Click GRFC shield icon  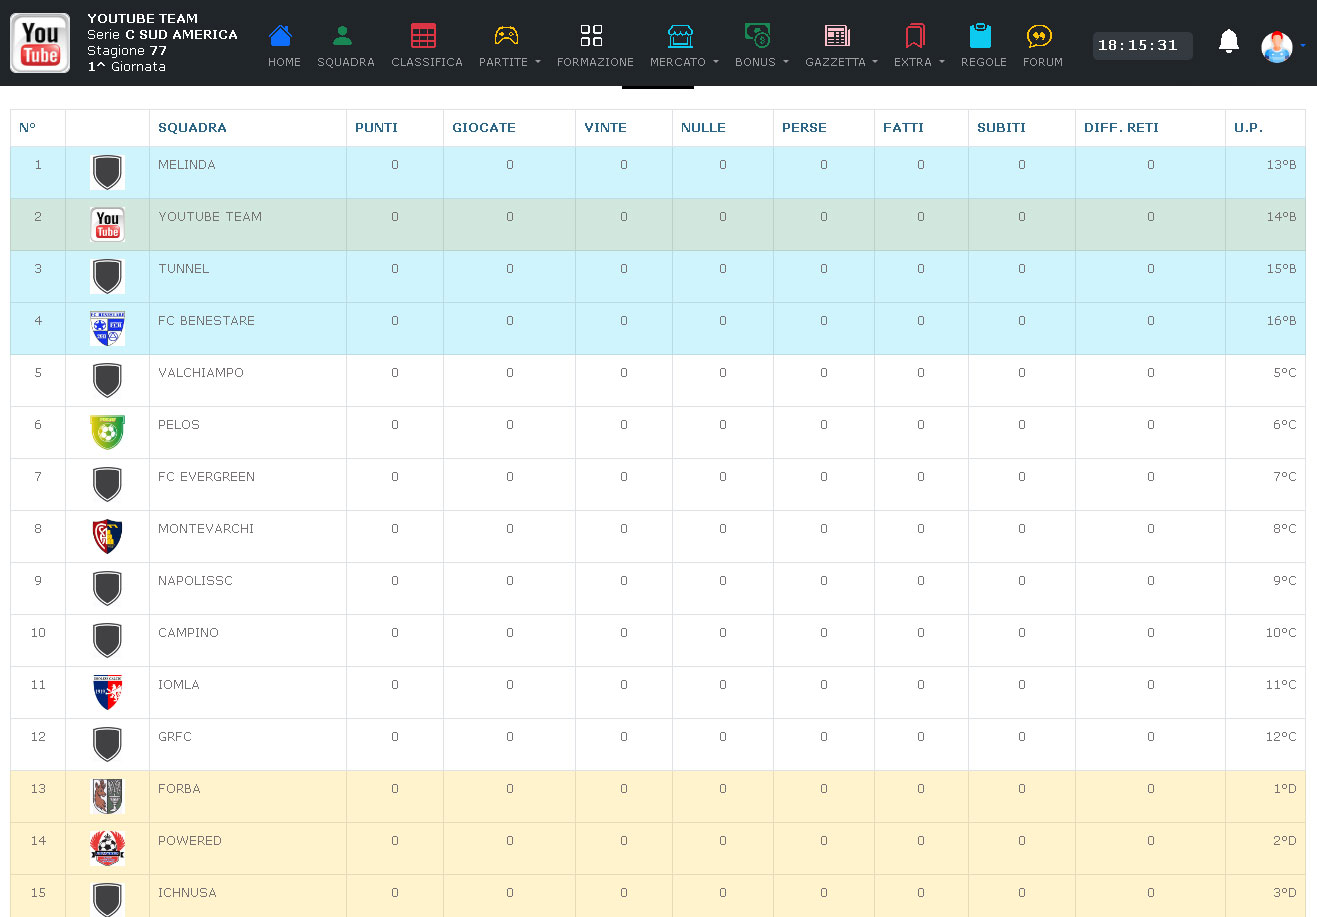107,744
